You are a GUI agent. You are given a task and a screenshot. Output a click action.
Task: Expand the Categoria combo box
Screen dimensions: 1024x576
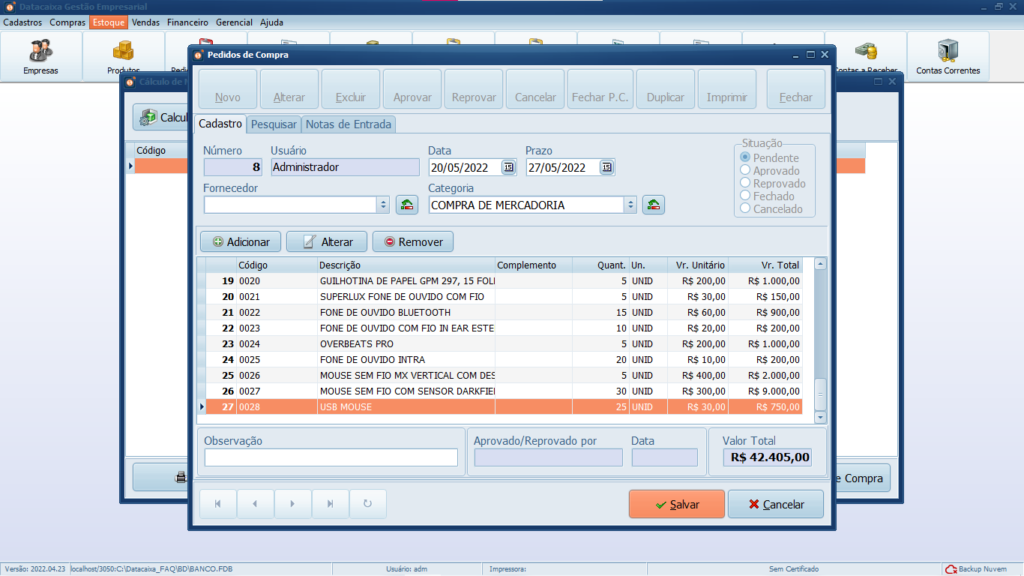pyautogui.click(x=630, y=205)
